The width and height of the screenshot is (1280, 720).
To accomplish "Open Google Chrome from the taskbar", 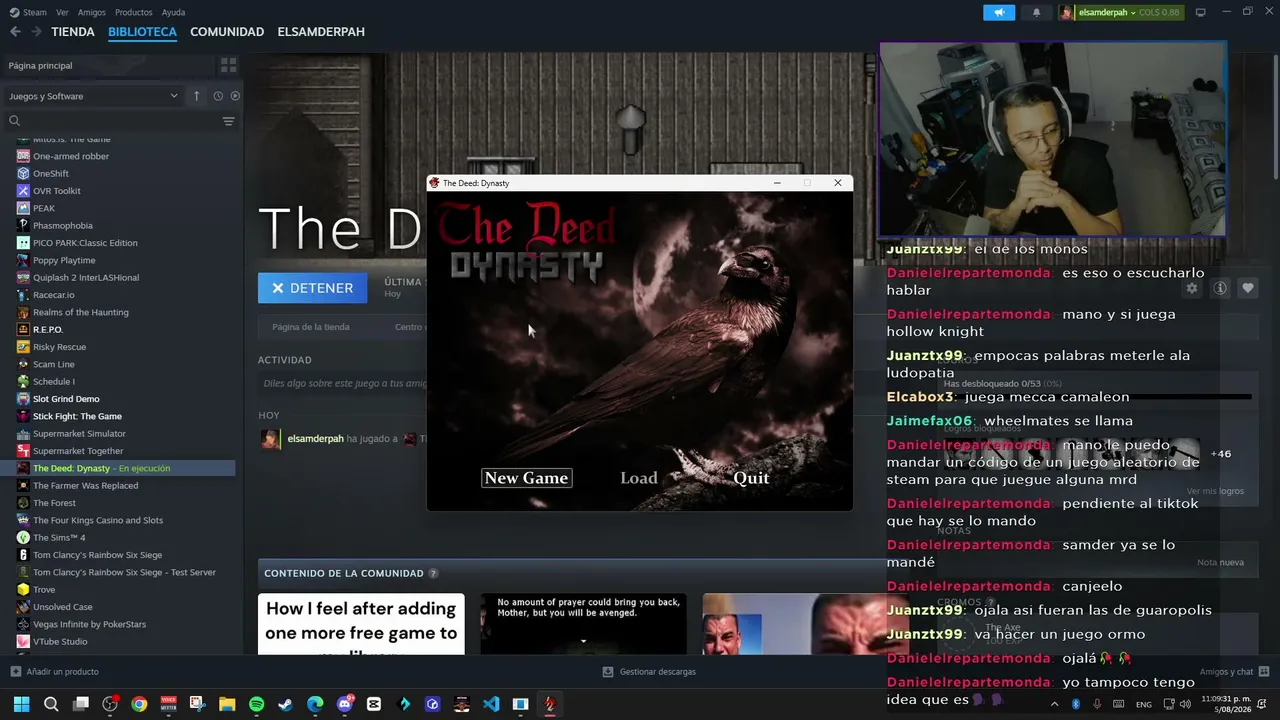I will [x=139, y=704].
